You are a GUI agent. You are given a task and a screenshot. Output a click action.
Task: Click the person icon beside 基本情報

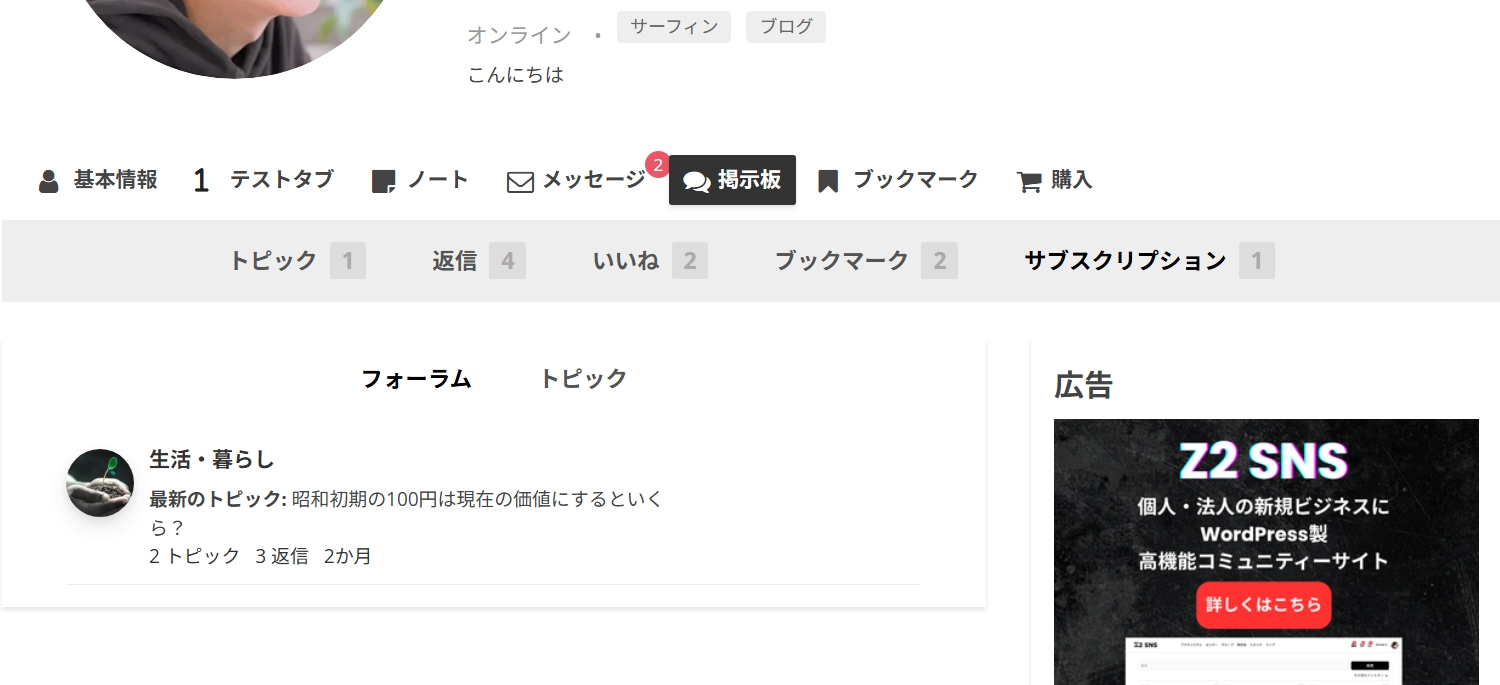48,181
